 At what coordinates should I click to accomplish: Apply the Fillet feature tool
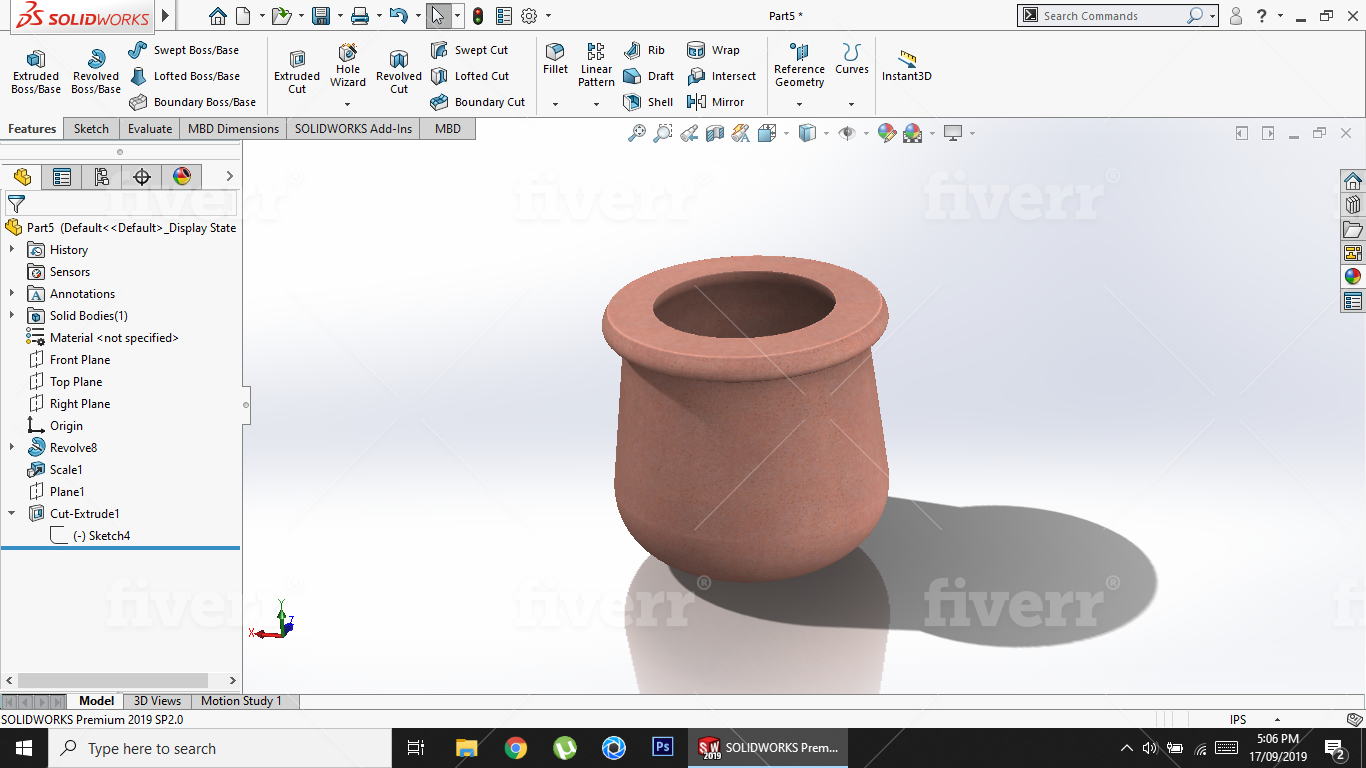555,58
